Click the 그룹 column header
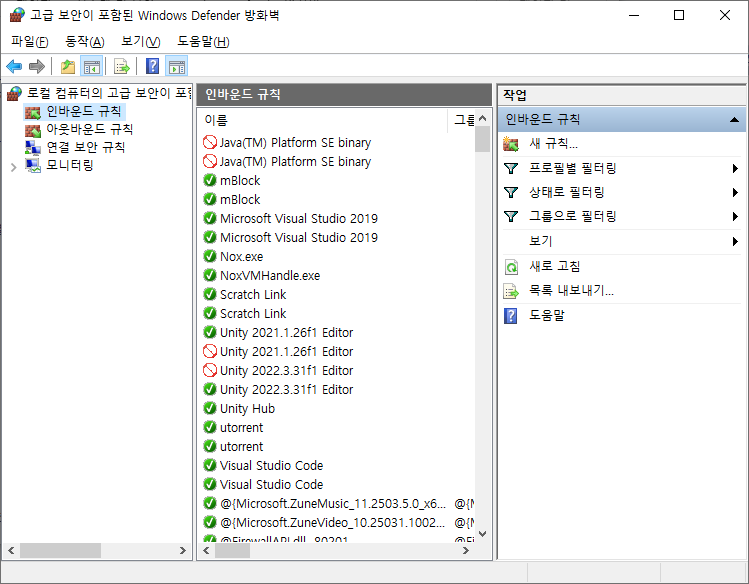The height and width of the screenshot is (584, 749). click(461, 120)
